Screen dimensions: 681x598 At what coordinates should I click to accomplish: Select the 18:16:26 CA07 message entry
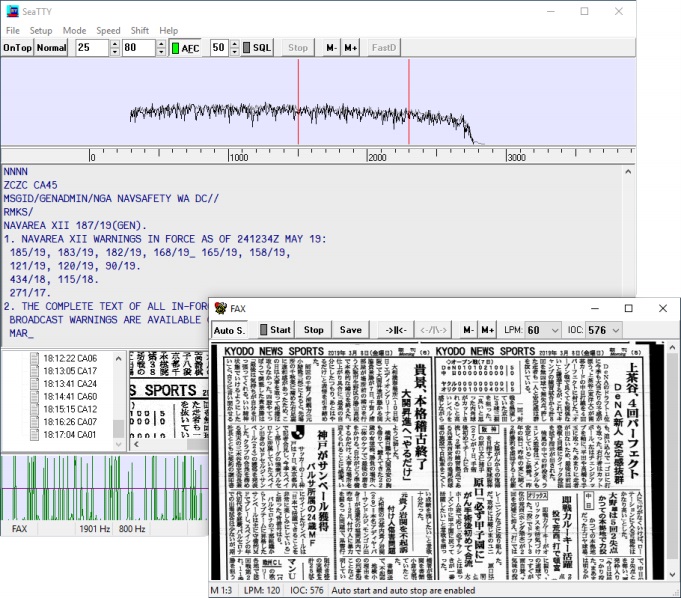[70, 422]
